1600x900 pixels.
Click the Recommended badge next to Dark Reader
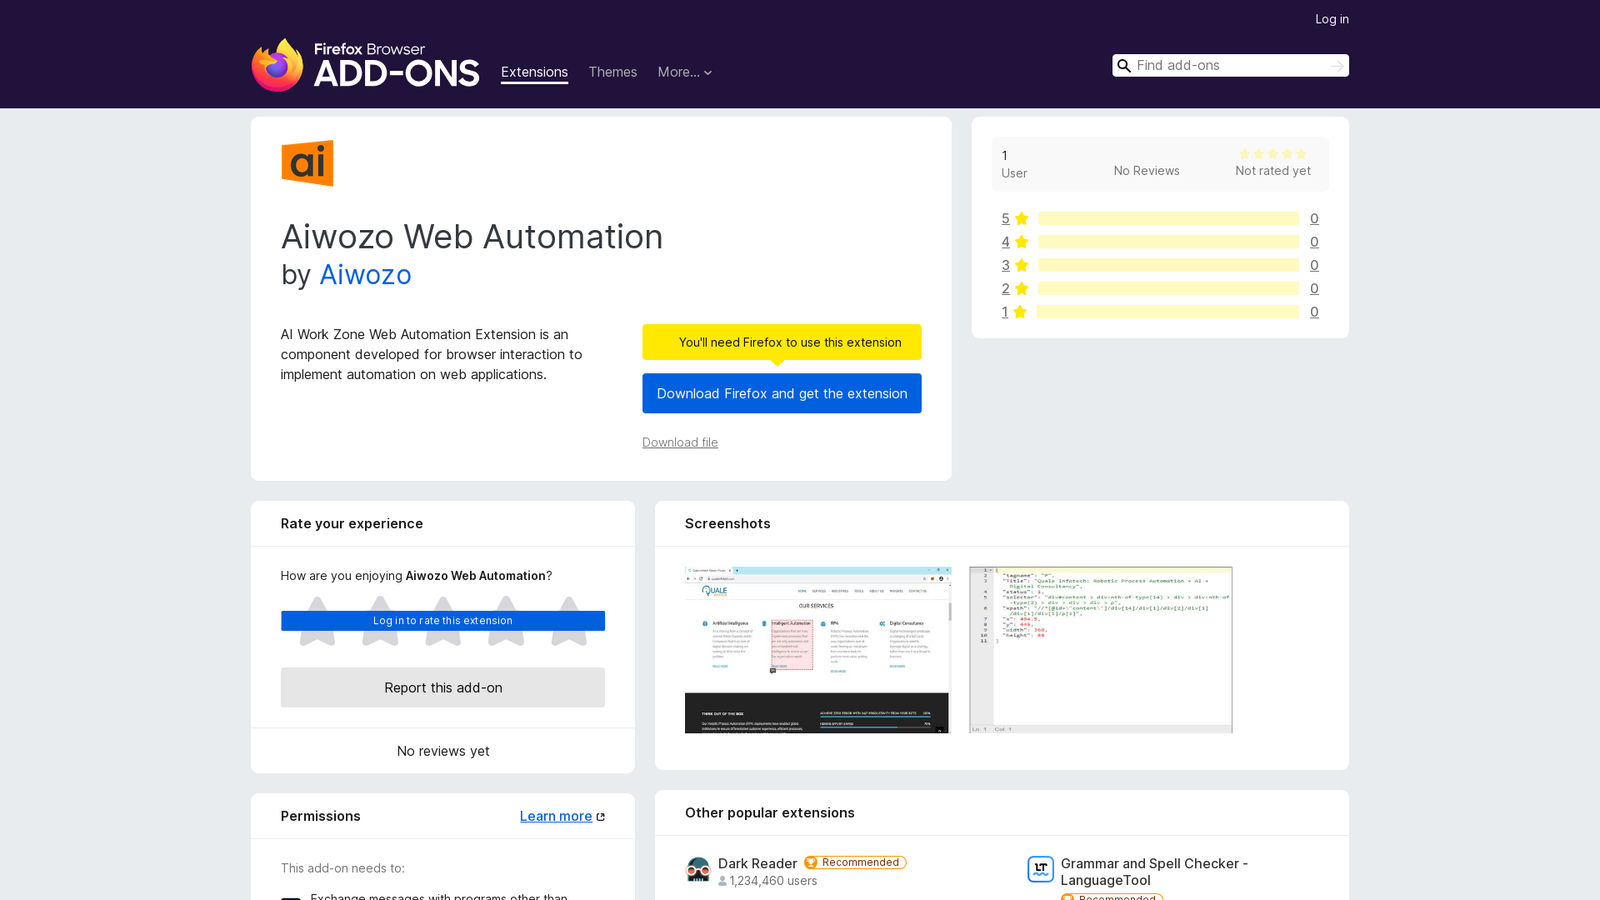click(x=855, y=862)
